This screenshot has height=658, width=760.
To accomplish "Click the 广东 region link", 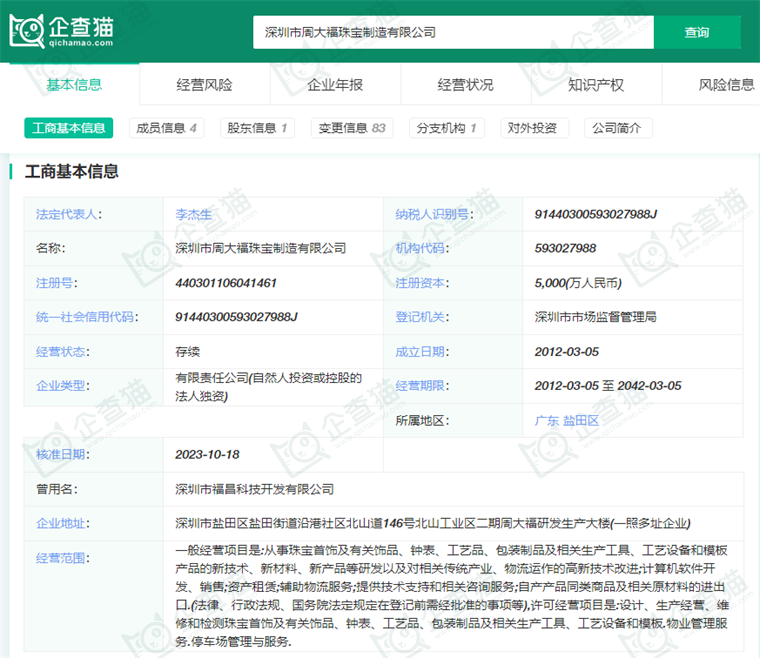I will point(547,421).
